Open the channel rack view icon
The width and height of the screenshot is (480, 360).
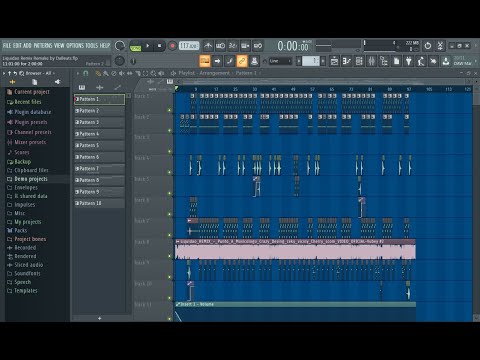[x=359, y=61]
